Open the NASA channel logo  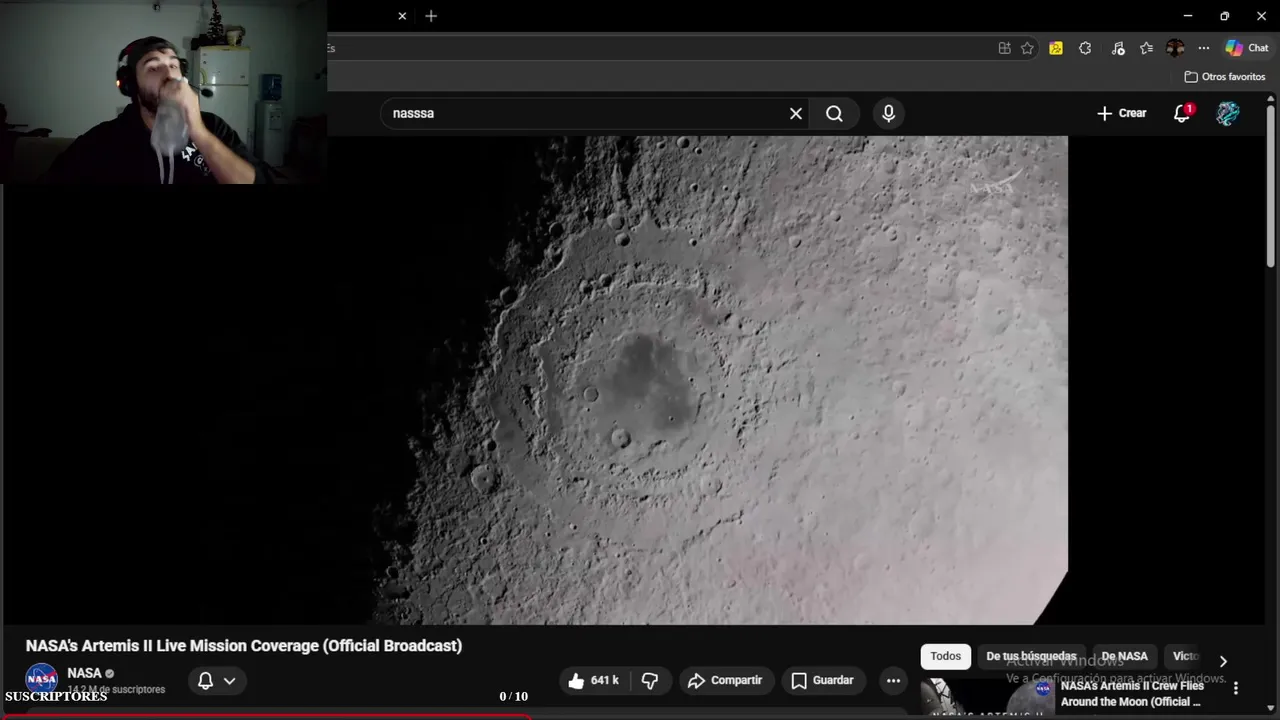[41, 679]
